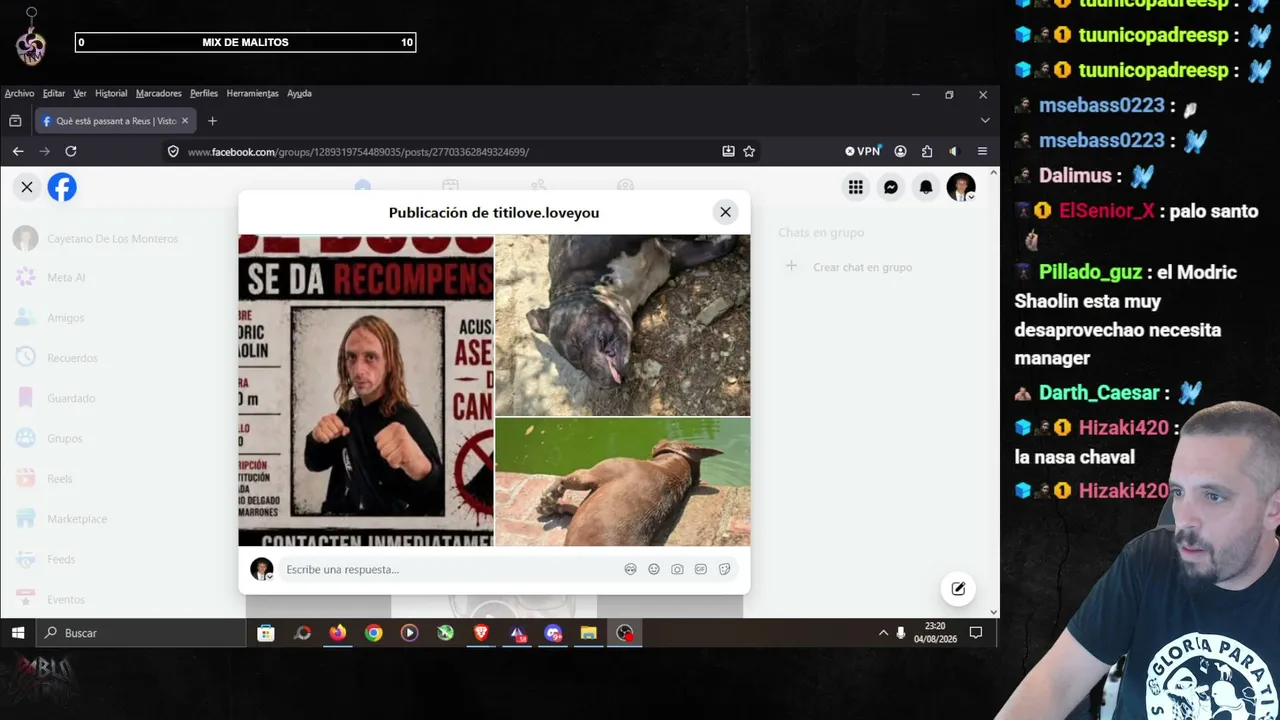
Task: Open the dark dog photo on the ground
Action: tap(622, 324)
